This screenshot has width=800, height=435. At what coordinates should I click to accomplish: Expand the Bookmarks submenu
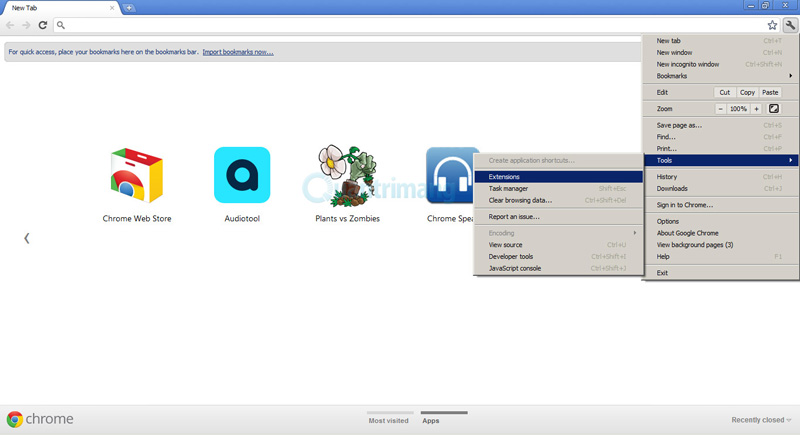720,76
